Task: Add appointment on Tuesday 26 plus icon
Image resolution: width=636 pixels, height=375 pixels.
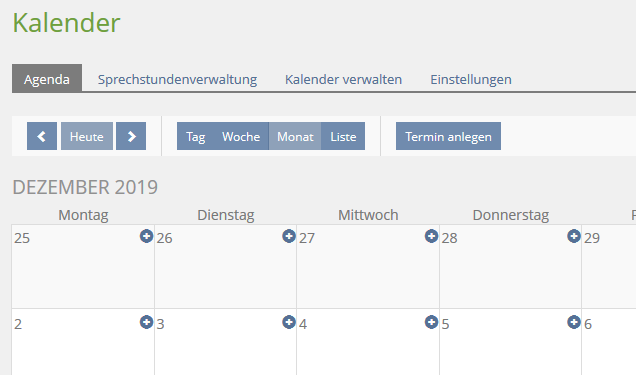Action: (289, 236)
